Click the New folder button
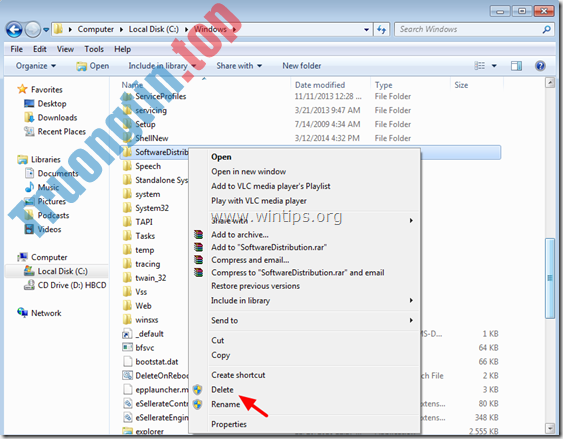 point(302,66)
